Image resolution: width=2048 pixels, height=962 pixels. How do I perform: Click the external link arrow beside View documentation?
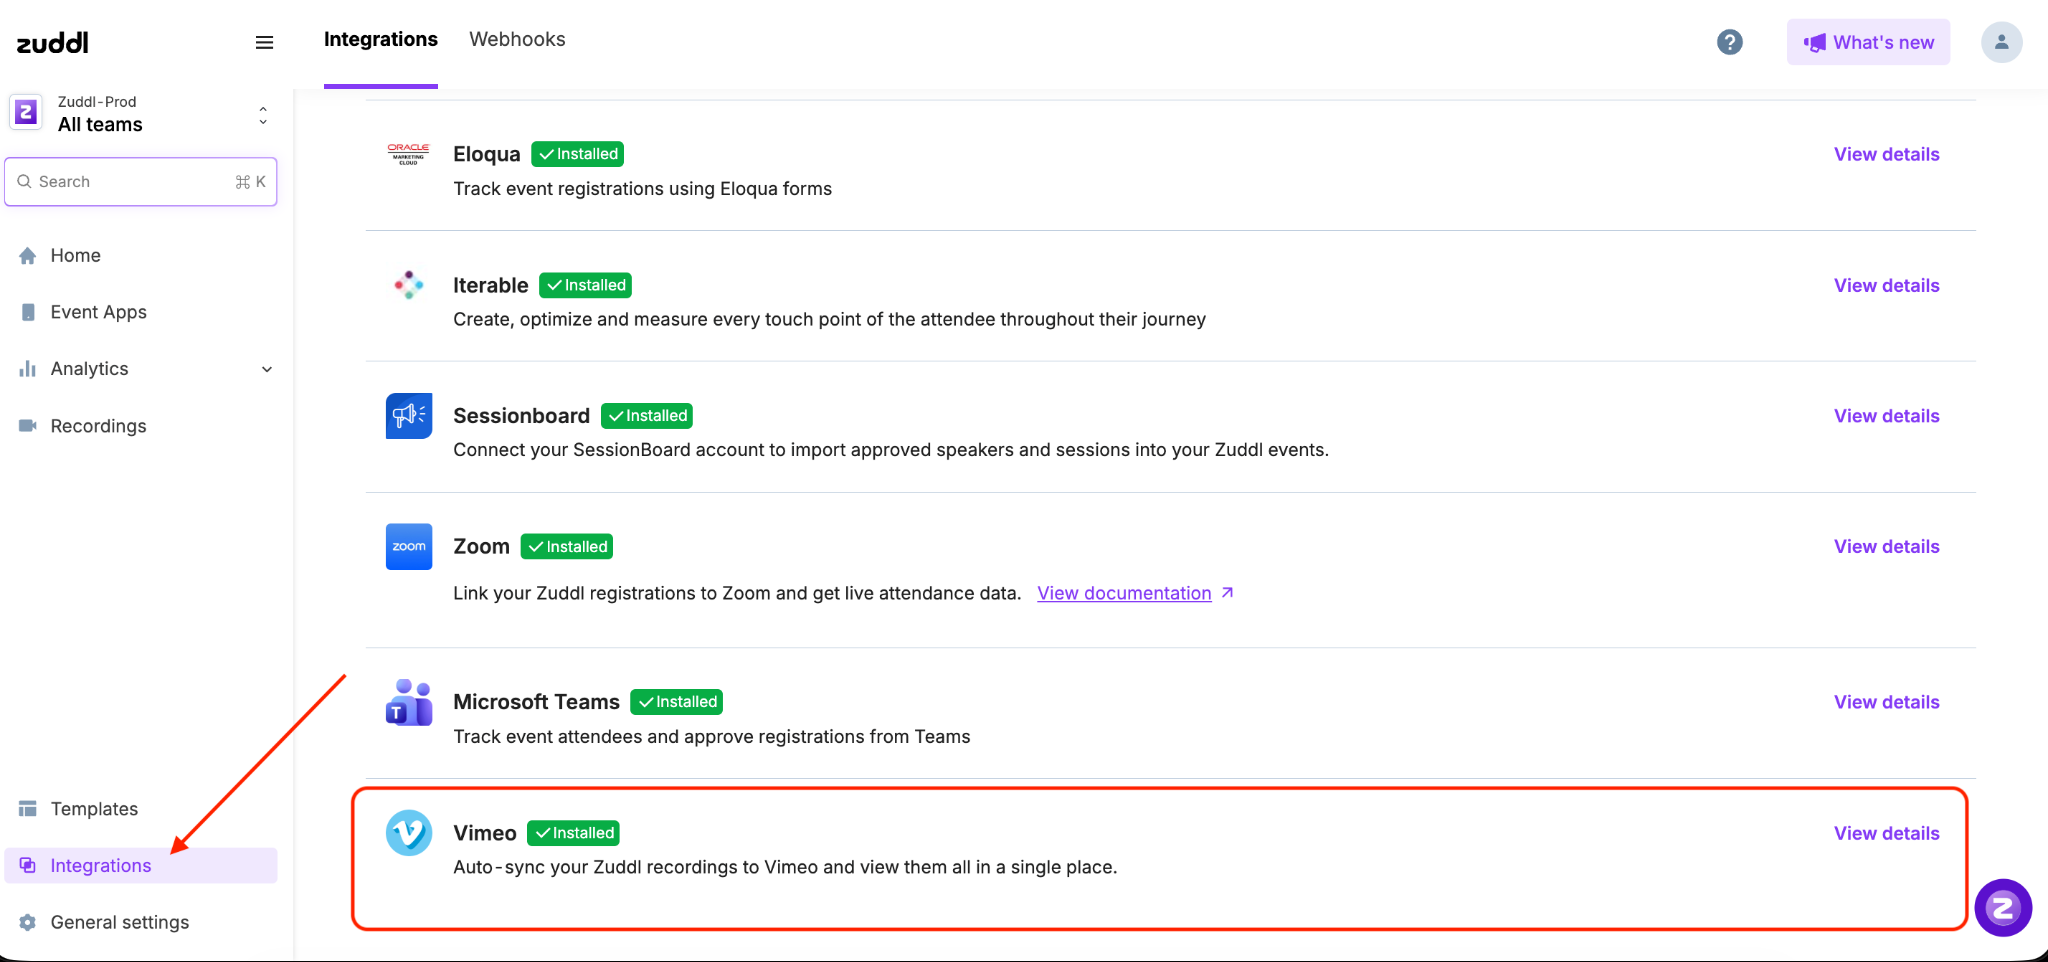click(1227, 593)
